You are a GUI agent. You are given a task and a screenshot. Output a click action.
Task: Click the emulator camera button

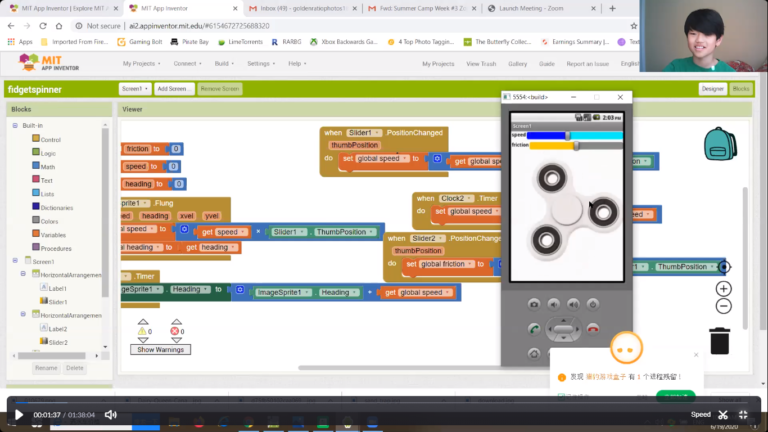tap(534, 304)
